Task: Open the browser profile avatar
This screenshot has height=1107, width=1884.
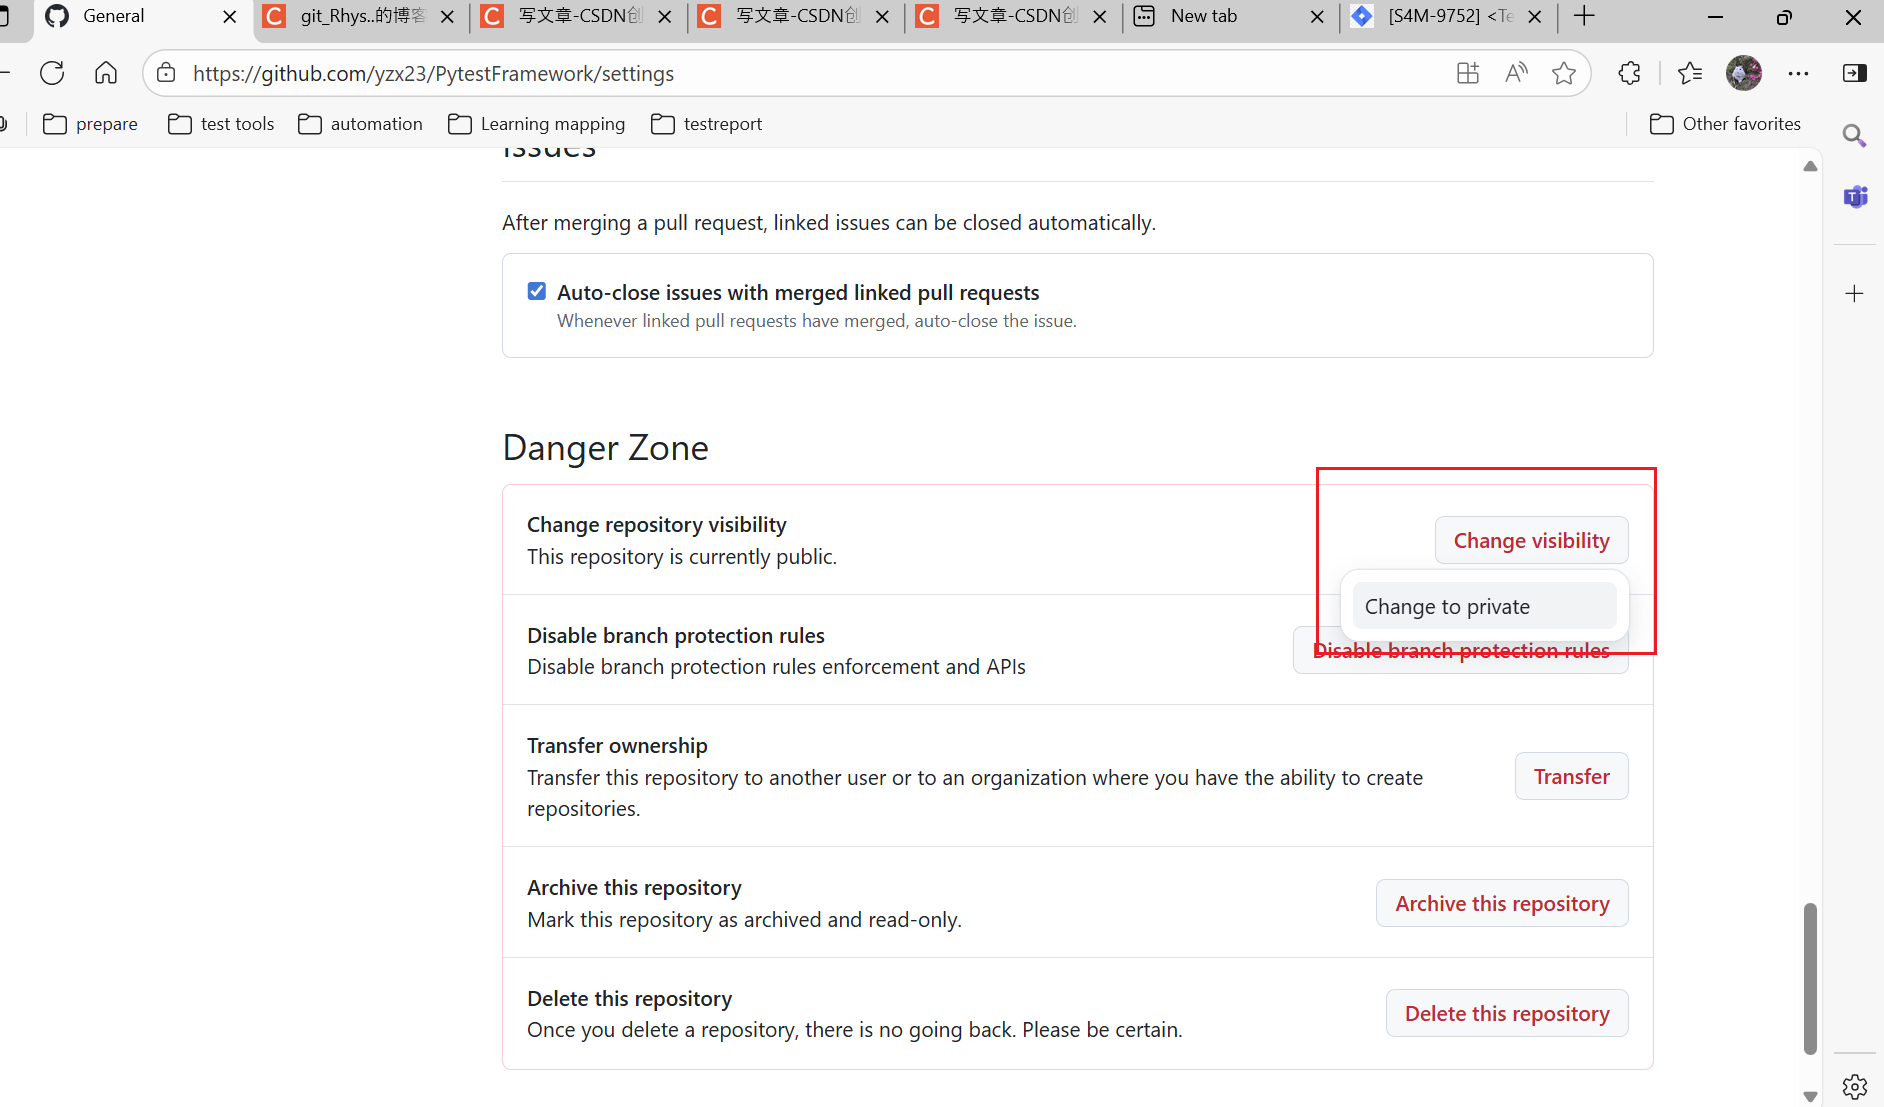Action: pyautogui.click(x=1744, y=73)
